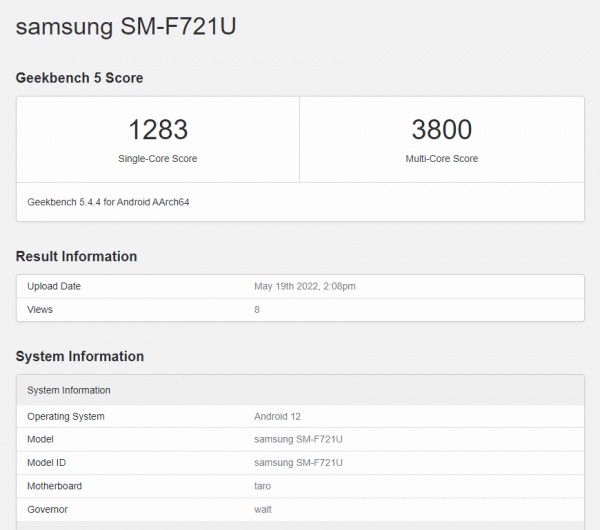Click the Single-Core Score label

(x=158, y=158)
